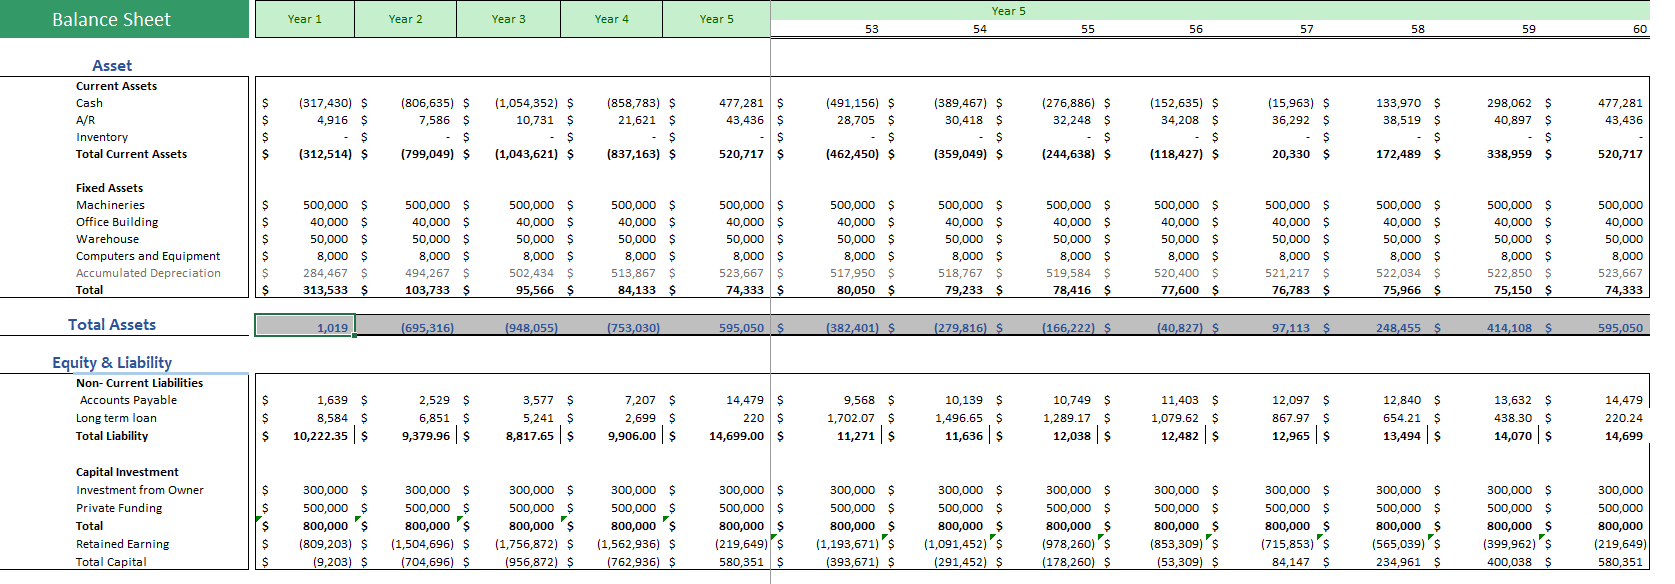Click the Total Current Assets label
This screenshot has width=1675, height=584.
point(131,154)
